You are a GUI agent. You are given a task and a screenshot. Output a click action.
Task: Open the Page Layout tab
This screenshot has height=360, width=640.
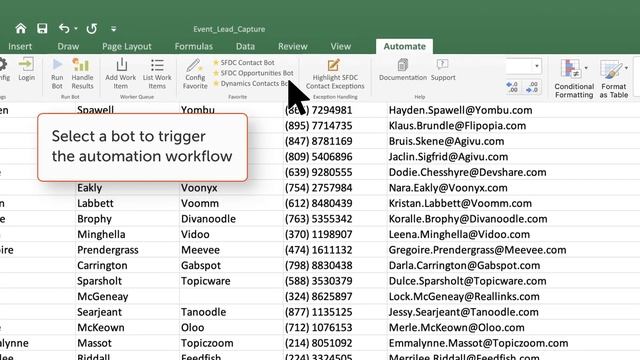coord(127,47)
